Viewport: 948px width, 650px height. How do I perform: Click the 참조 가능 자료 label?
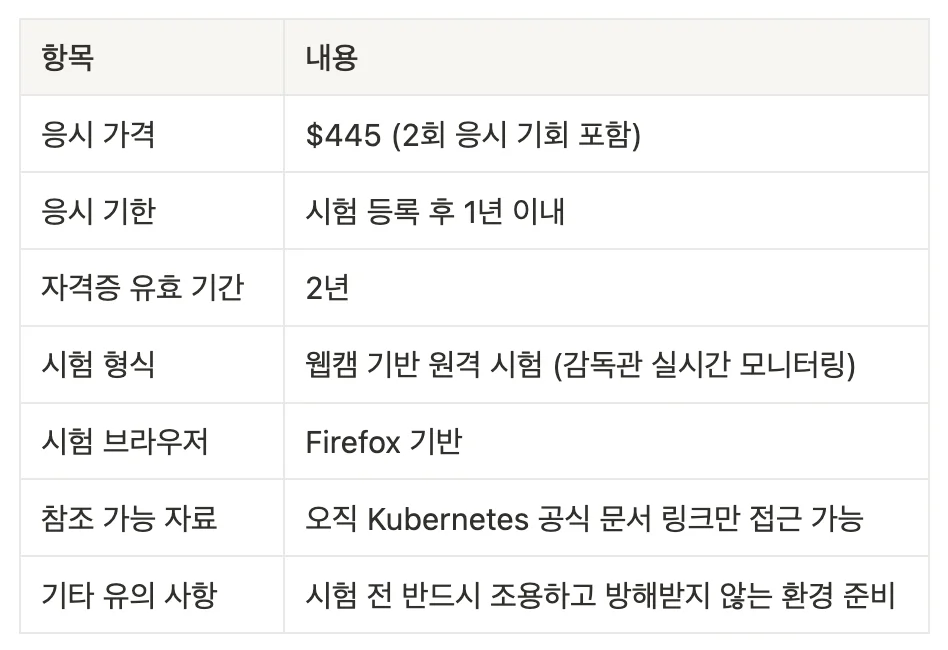pos(130,519)
